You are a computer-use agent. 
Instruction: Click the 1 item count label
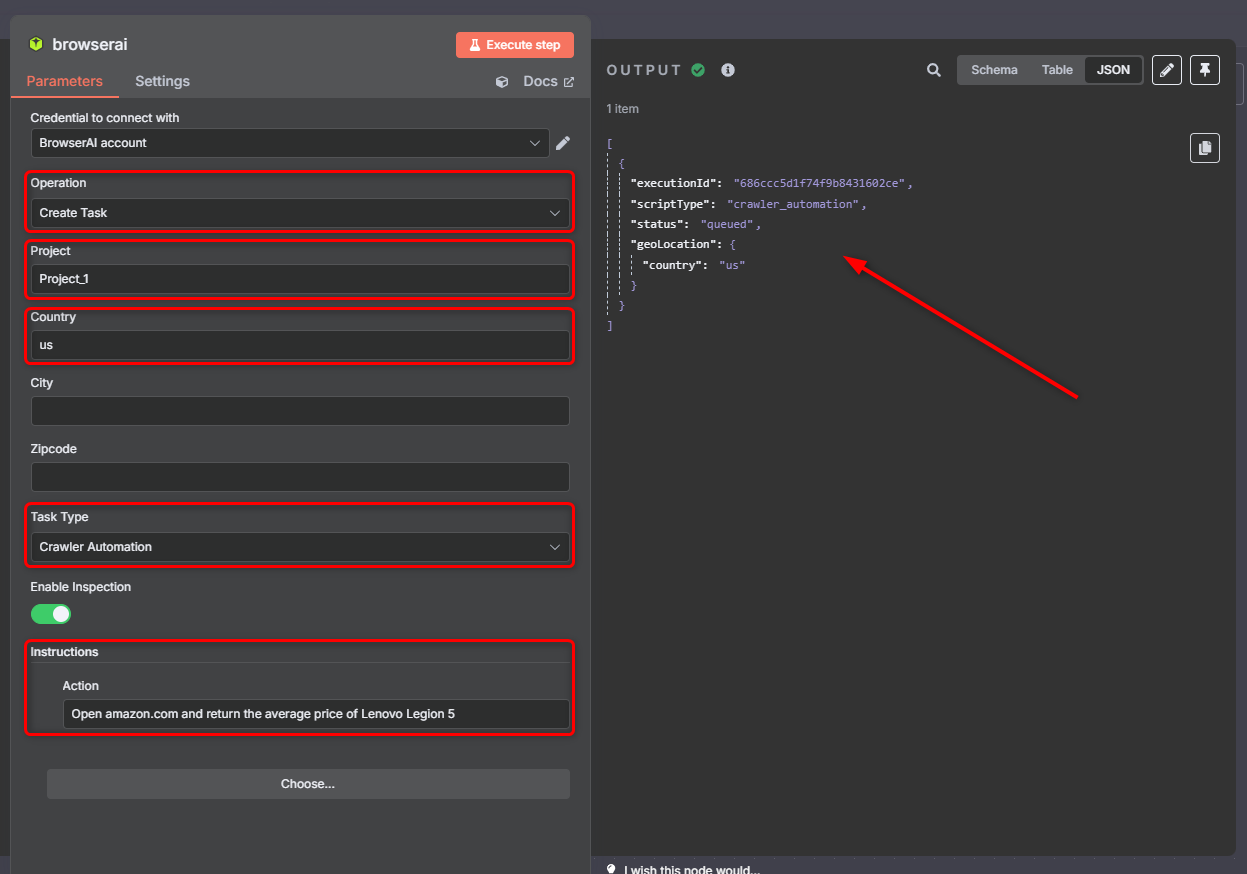tap(622, 109)
